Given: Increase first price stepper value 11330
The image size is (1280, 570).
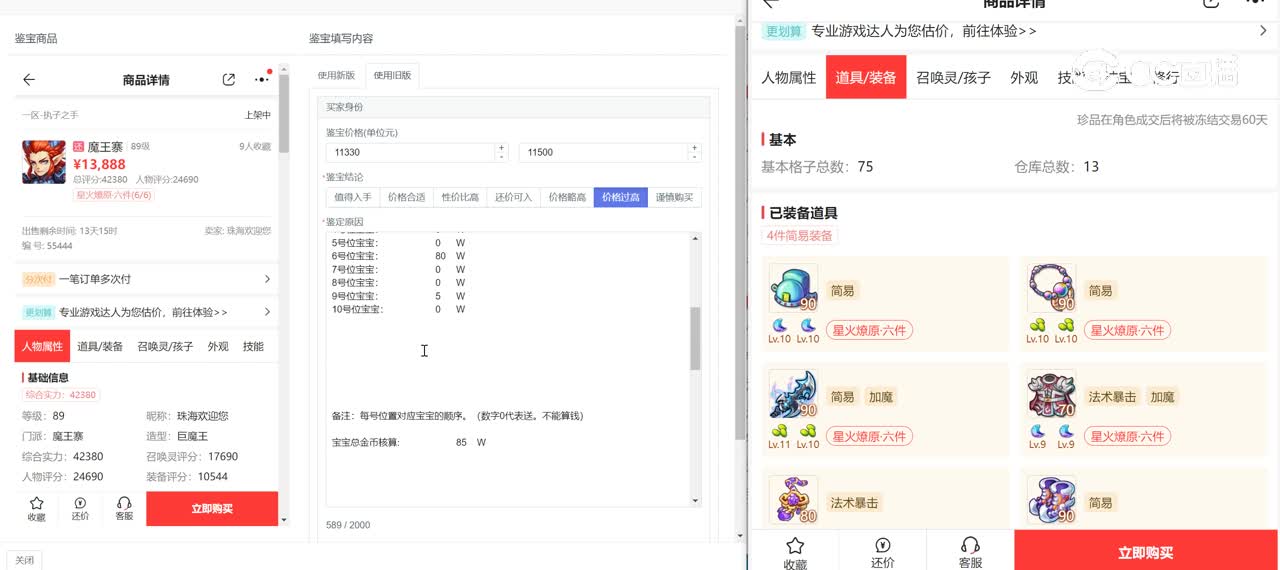Looking at the screenshot, I should coord(501,148).
